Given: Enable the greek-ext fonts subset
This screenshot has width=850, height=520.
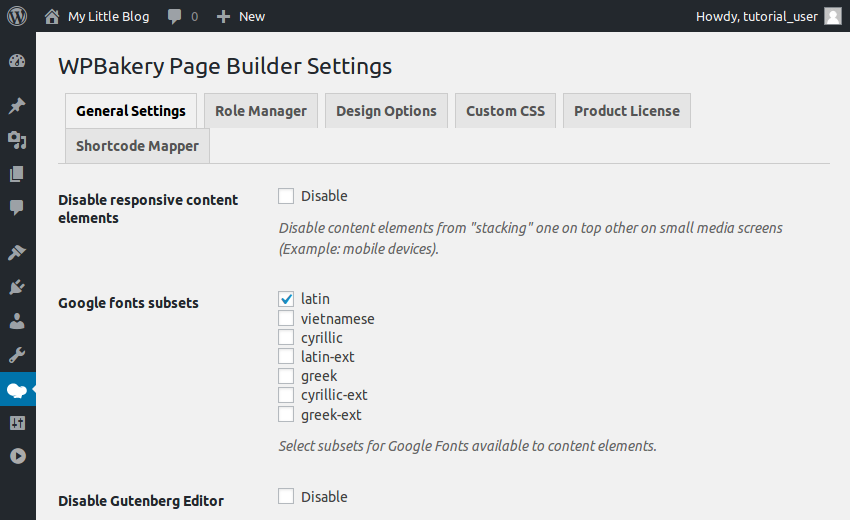Looking at the screenshot, I should pyautogui.click(x=286, y=414).
